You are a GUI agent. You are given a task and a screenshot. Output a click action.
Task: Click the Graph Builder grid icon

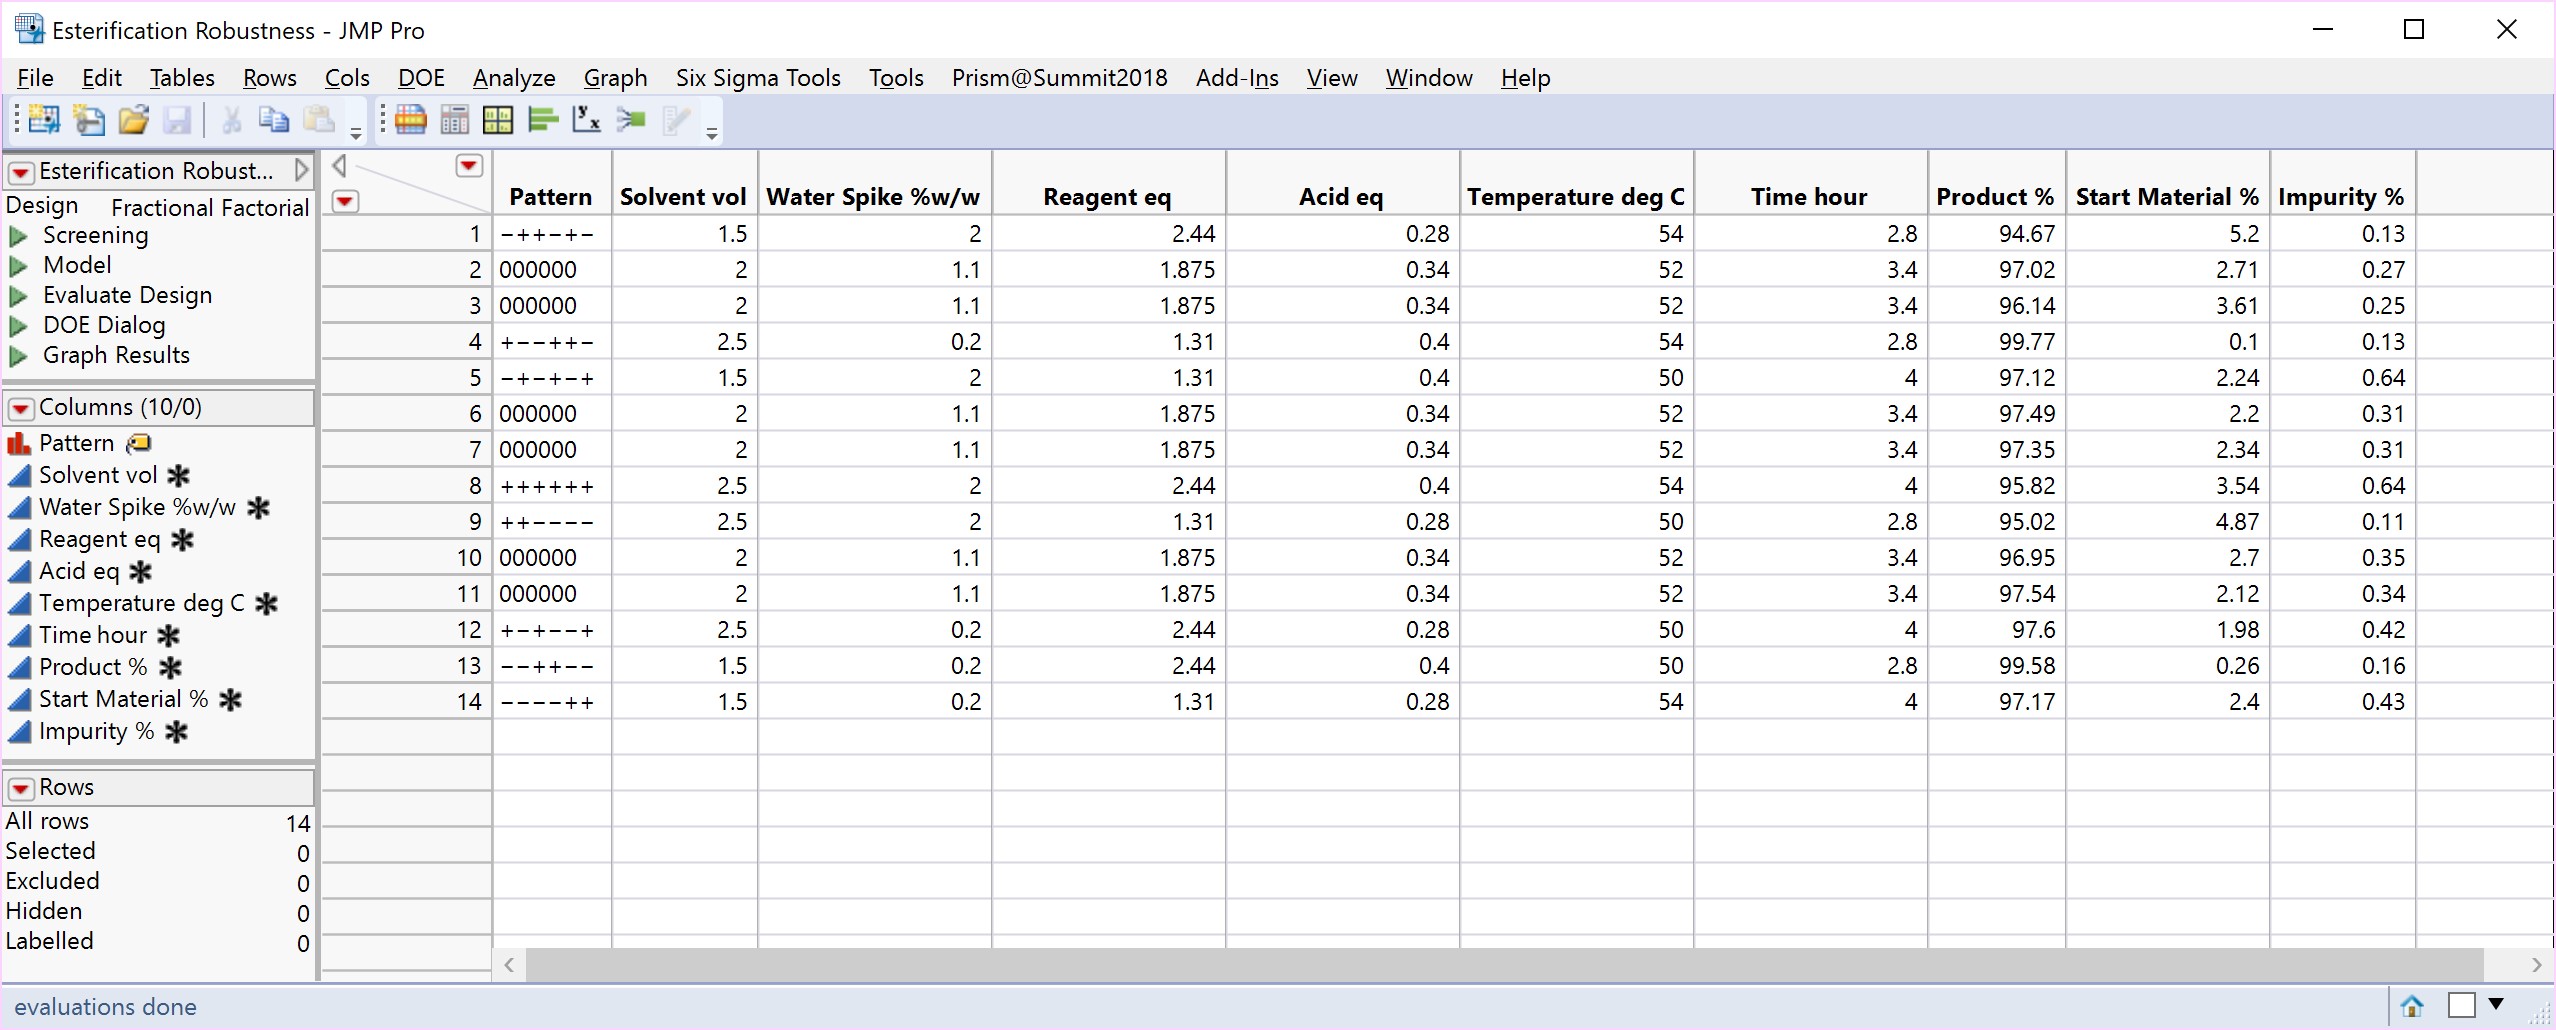pyautogui.click(x=498, y=120)
